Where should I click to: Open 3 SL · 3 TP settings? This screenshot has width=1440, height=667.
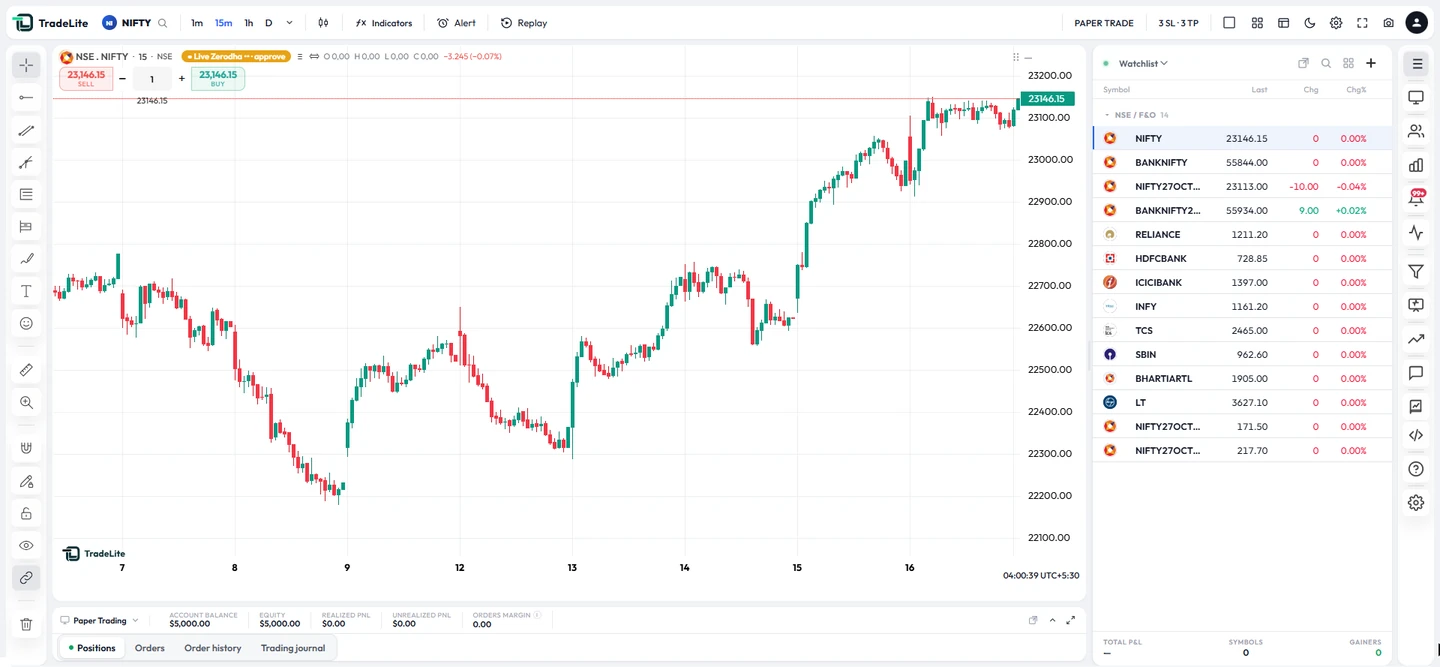coord(1178,23)
